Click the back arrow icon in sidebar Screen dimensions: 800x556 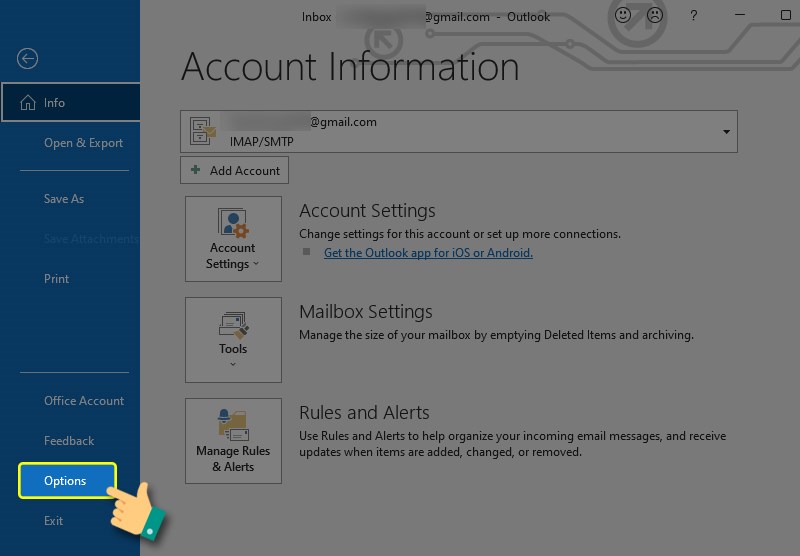(x=27, y=59)
